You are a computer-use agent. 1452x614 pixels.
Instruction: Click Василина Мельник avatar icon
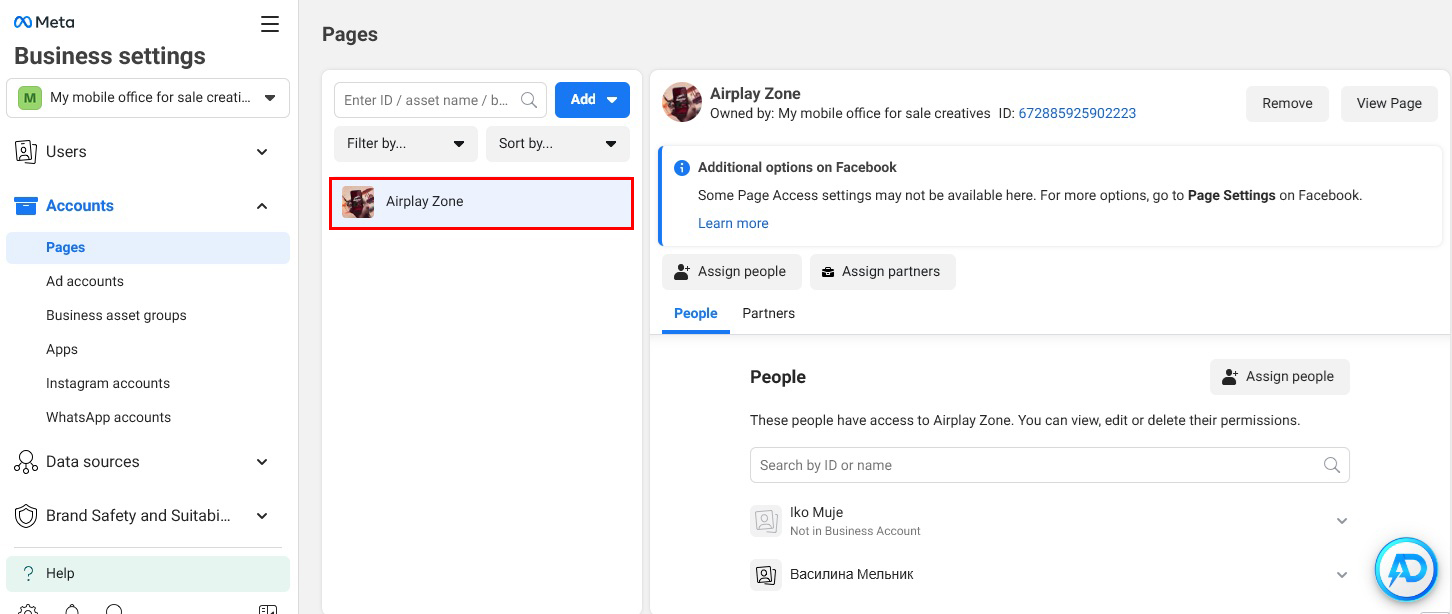(x=766, y=575)
